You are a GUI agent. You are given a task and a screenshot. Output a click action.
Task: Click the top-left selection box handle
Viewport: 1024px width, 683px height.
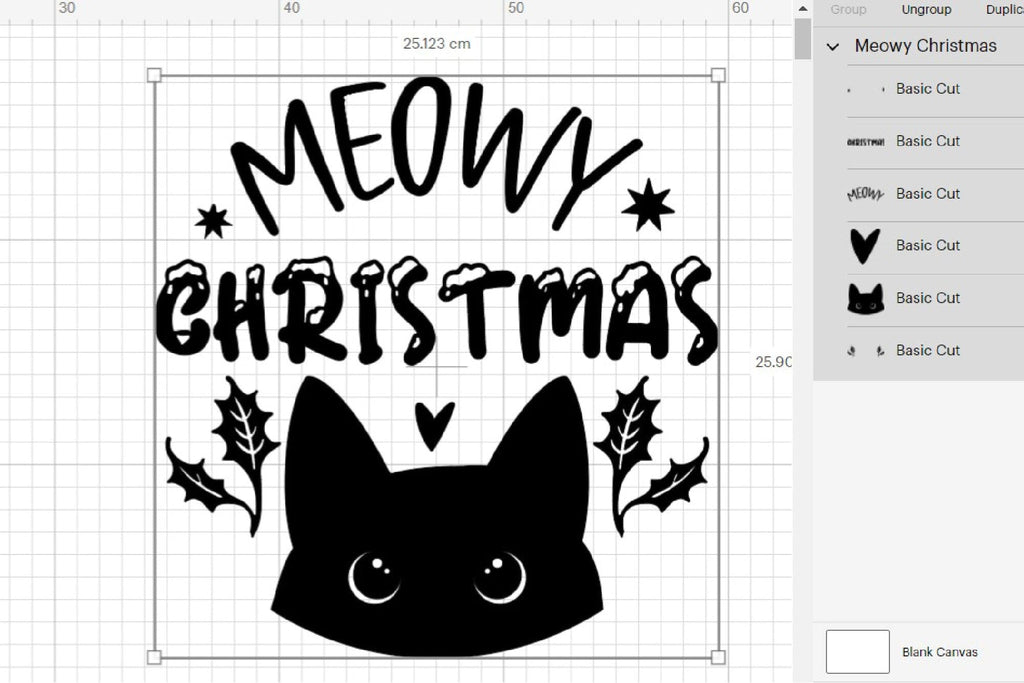[x=154, y=75]
